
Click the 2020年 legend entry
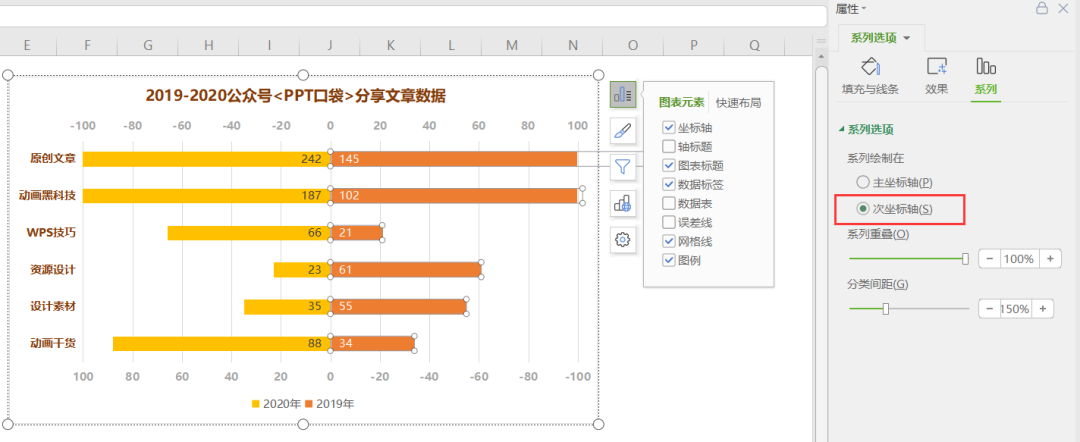click(276, 404)
